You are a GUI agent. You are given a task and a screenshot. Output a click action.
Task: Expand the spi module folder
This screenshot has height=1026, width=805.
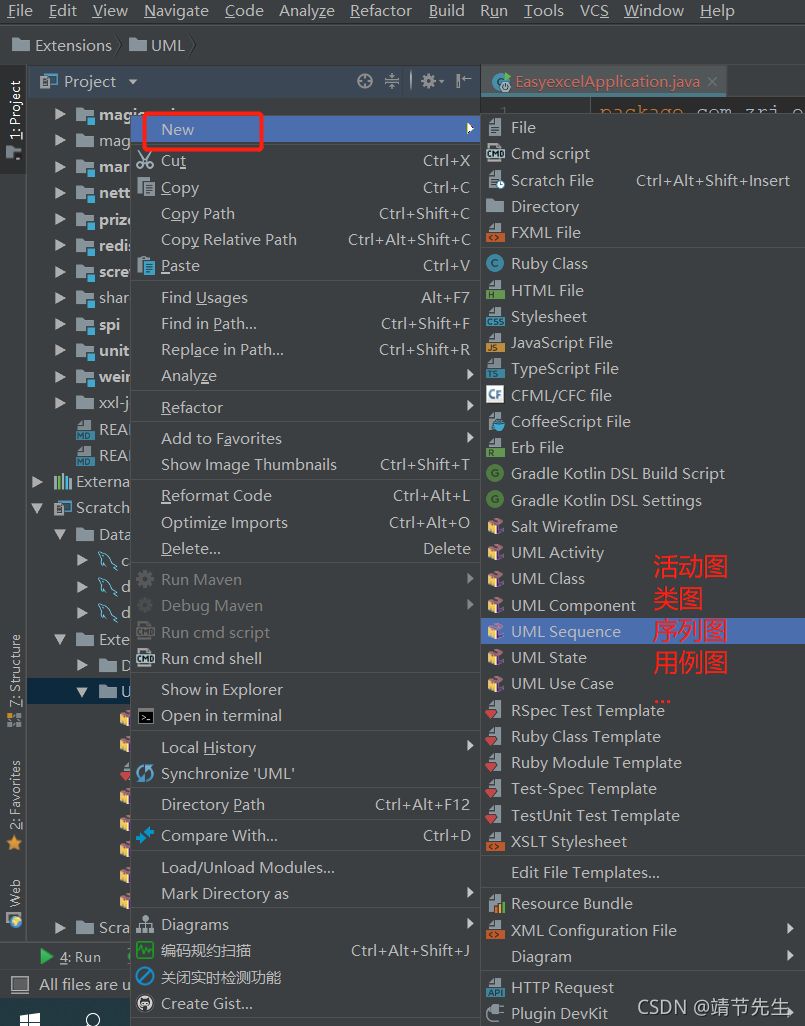[x=60, y=324]
